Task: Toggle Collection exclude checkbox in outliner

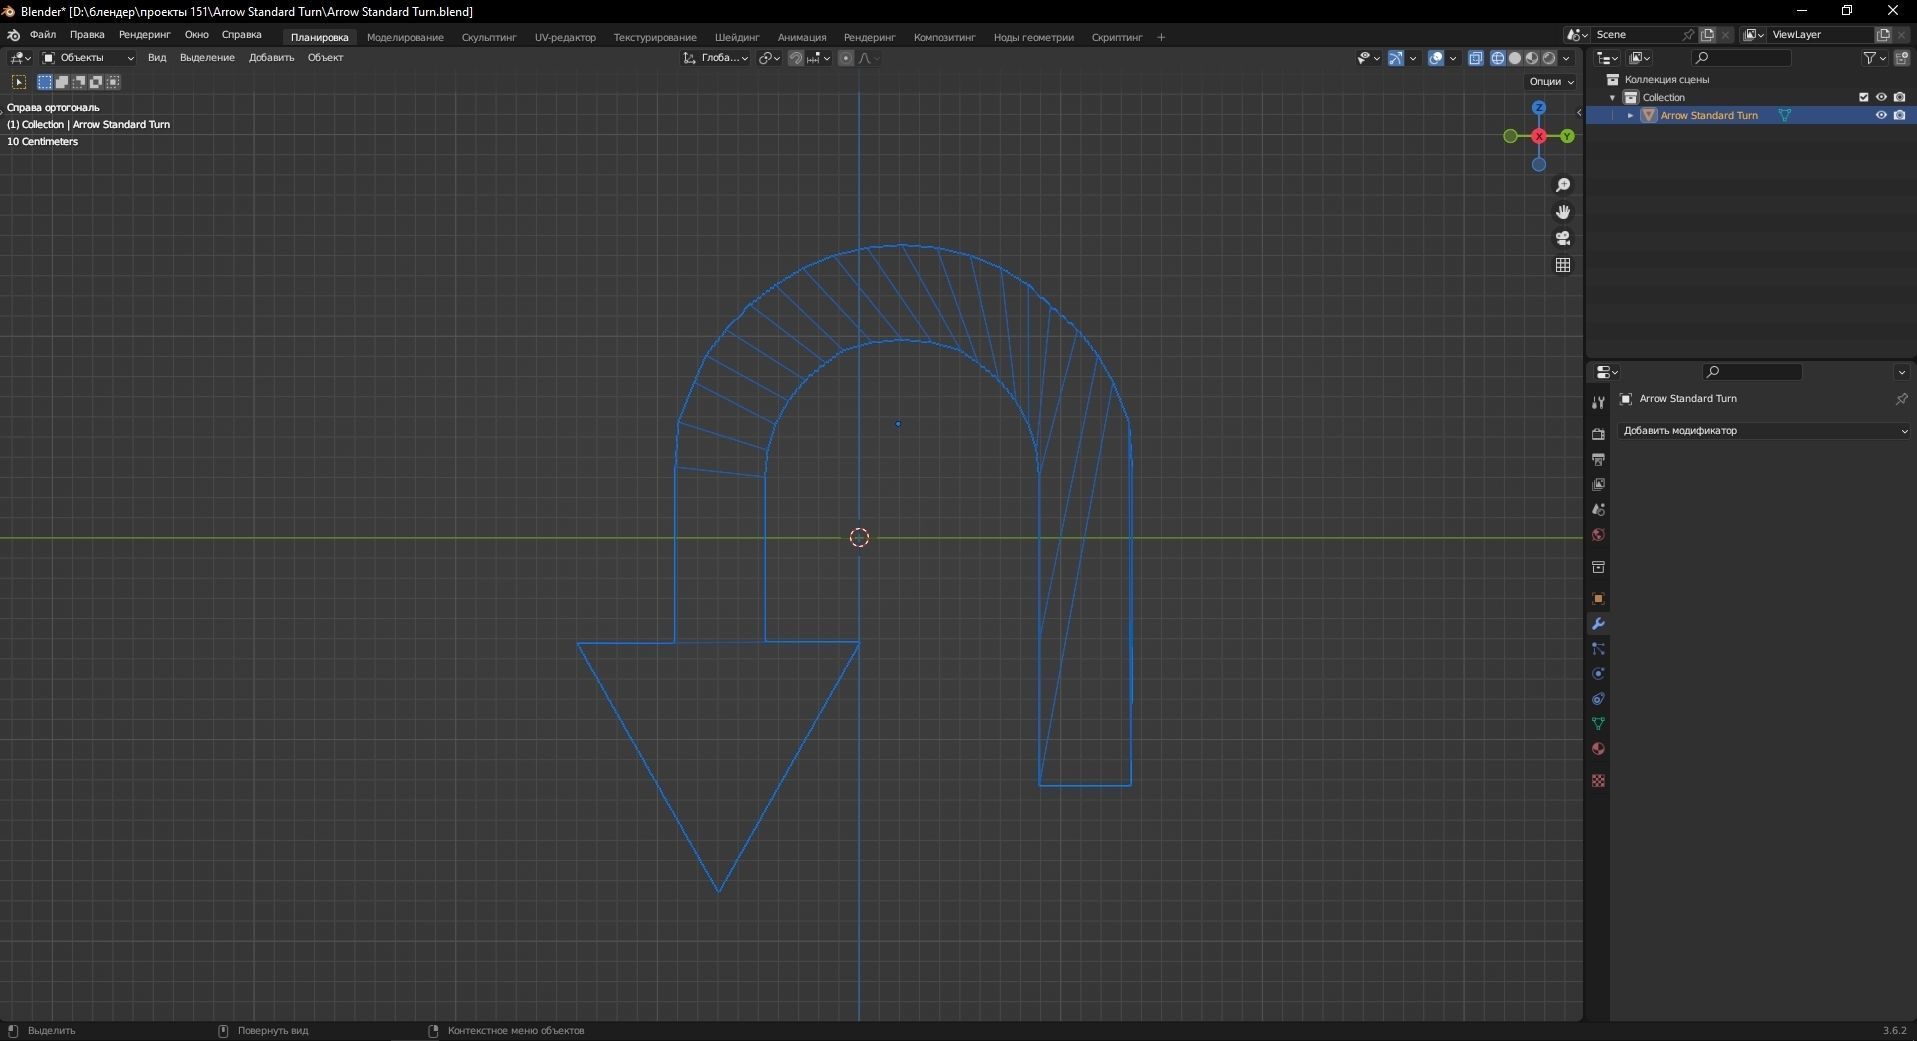Action: pyautogui.click(x=1863, y=97)
